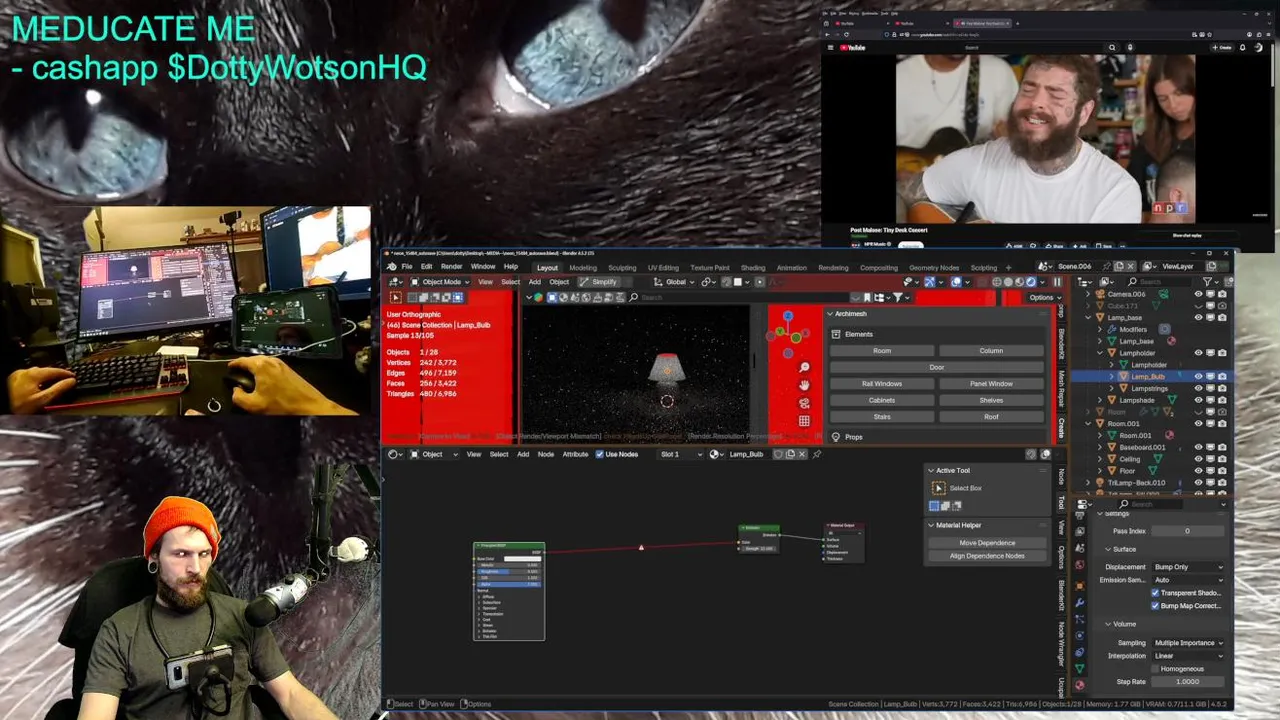This screenshot has height=720, width=1280.
Task: Pin Scene.006 with the scene pin icon
Action: [1106, 266]
